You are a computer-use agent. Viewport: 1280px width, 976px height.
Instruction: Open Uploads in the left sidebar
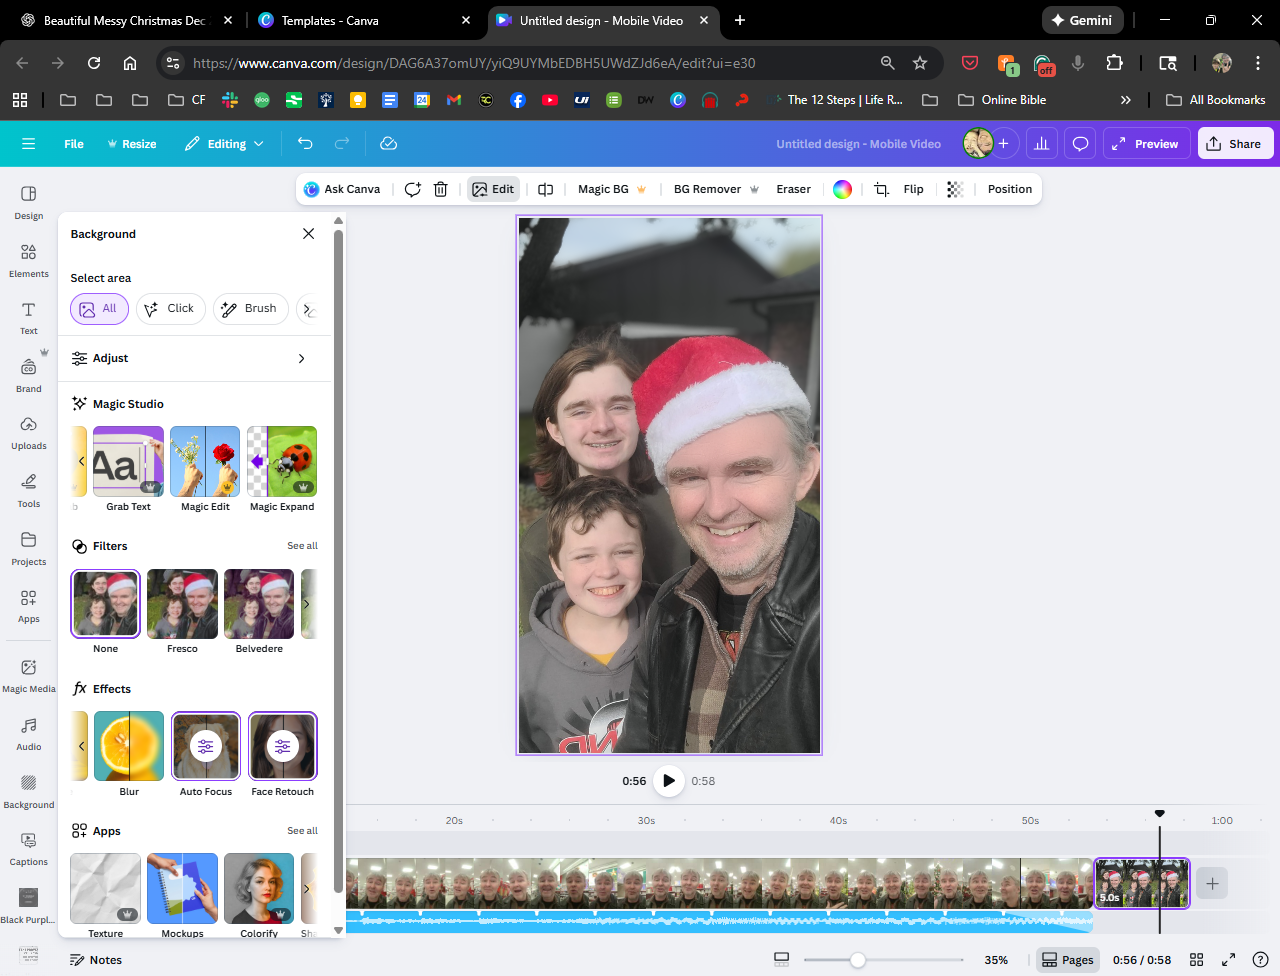[29, 432]
